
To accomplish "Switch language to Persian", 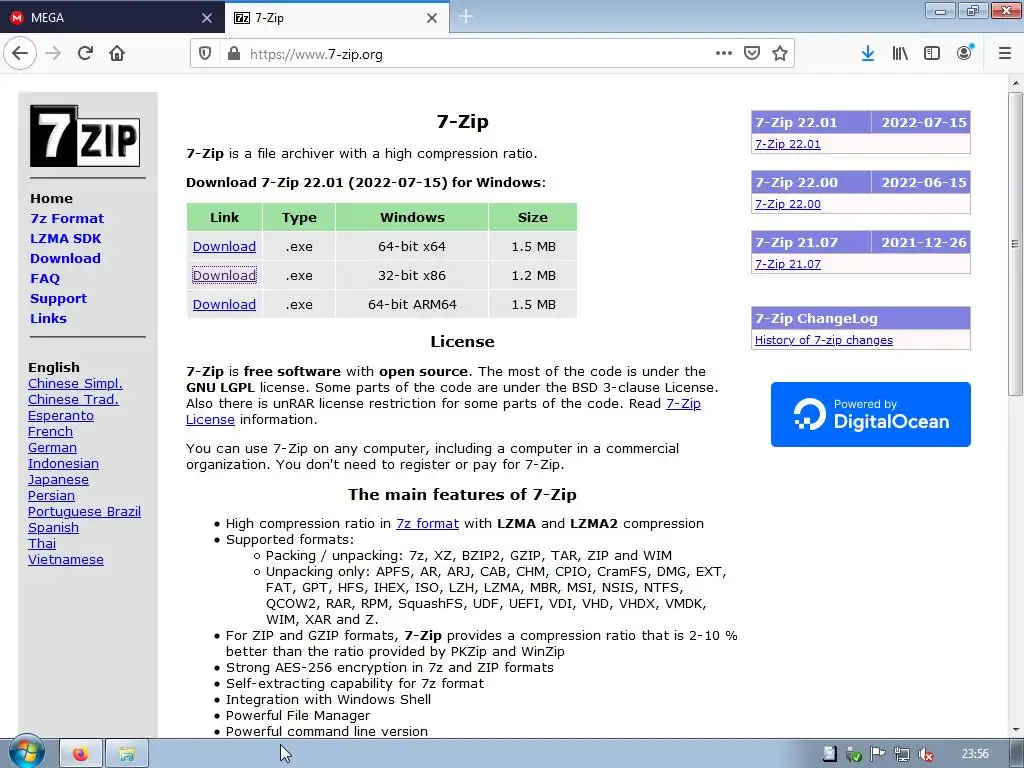I will [52, 496].
